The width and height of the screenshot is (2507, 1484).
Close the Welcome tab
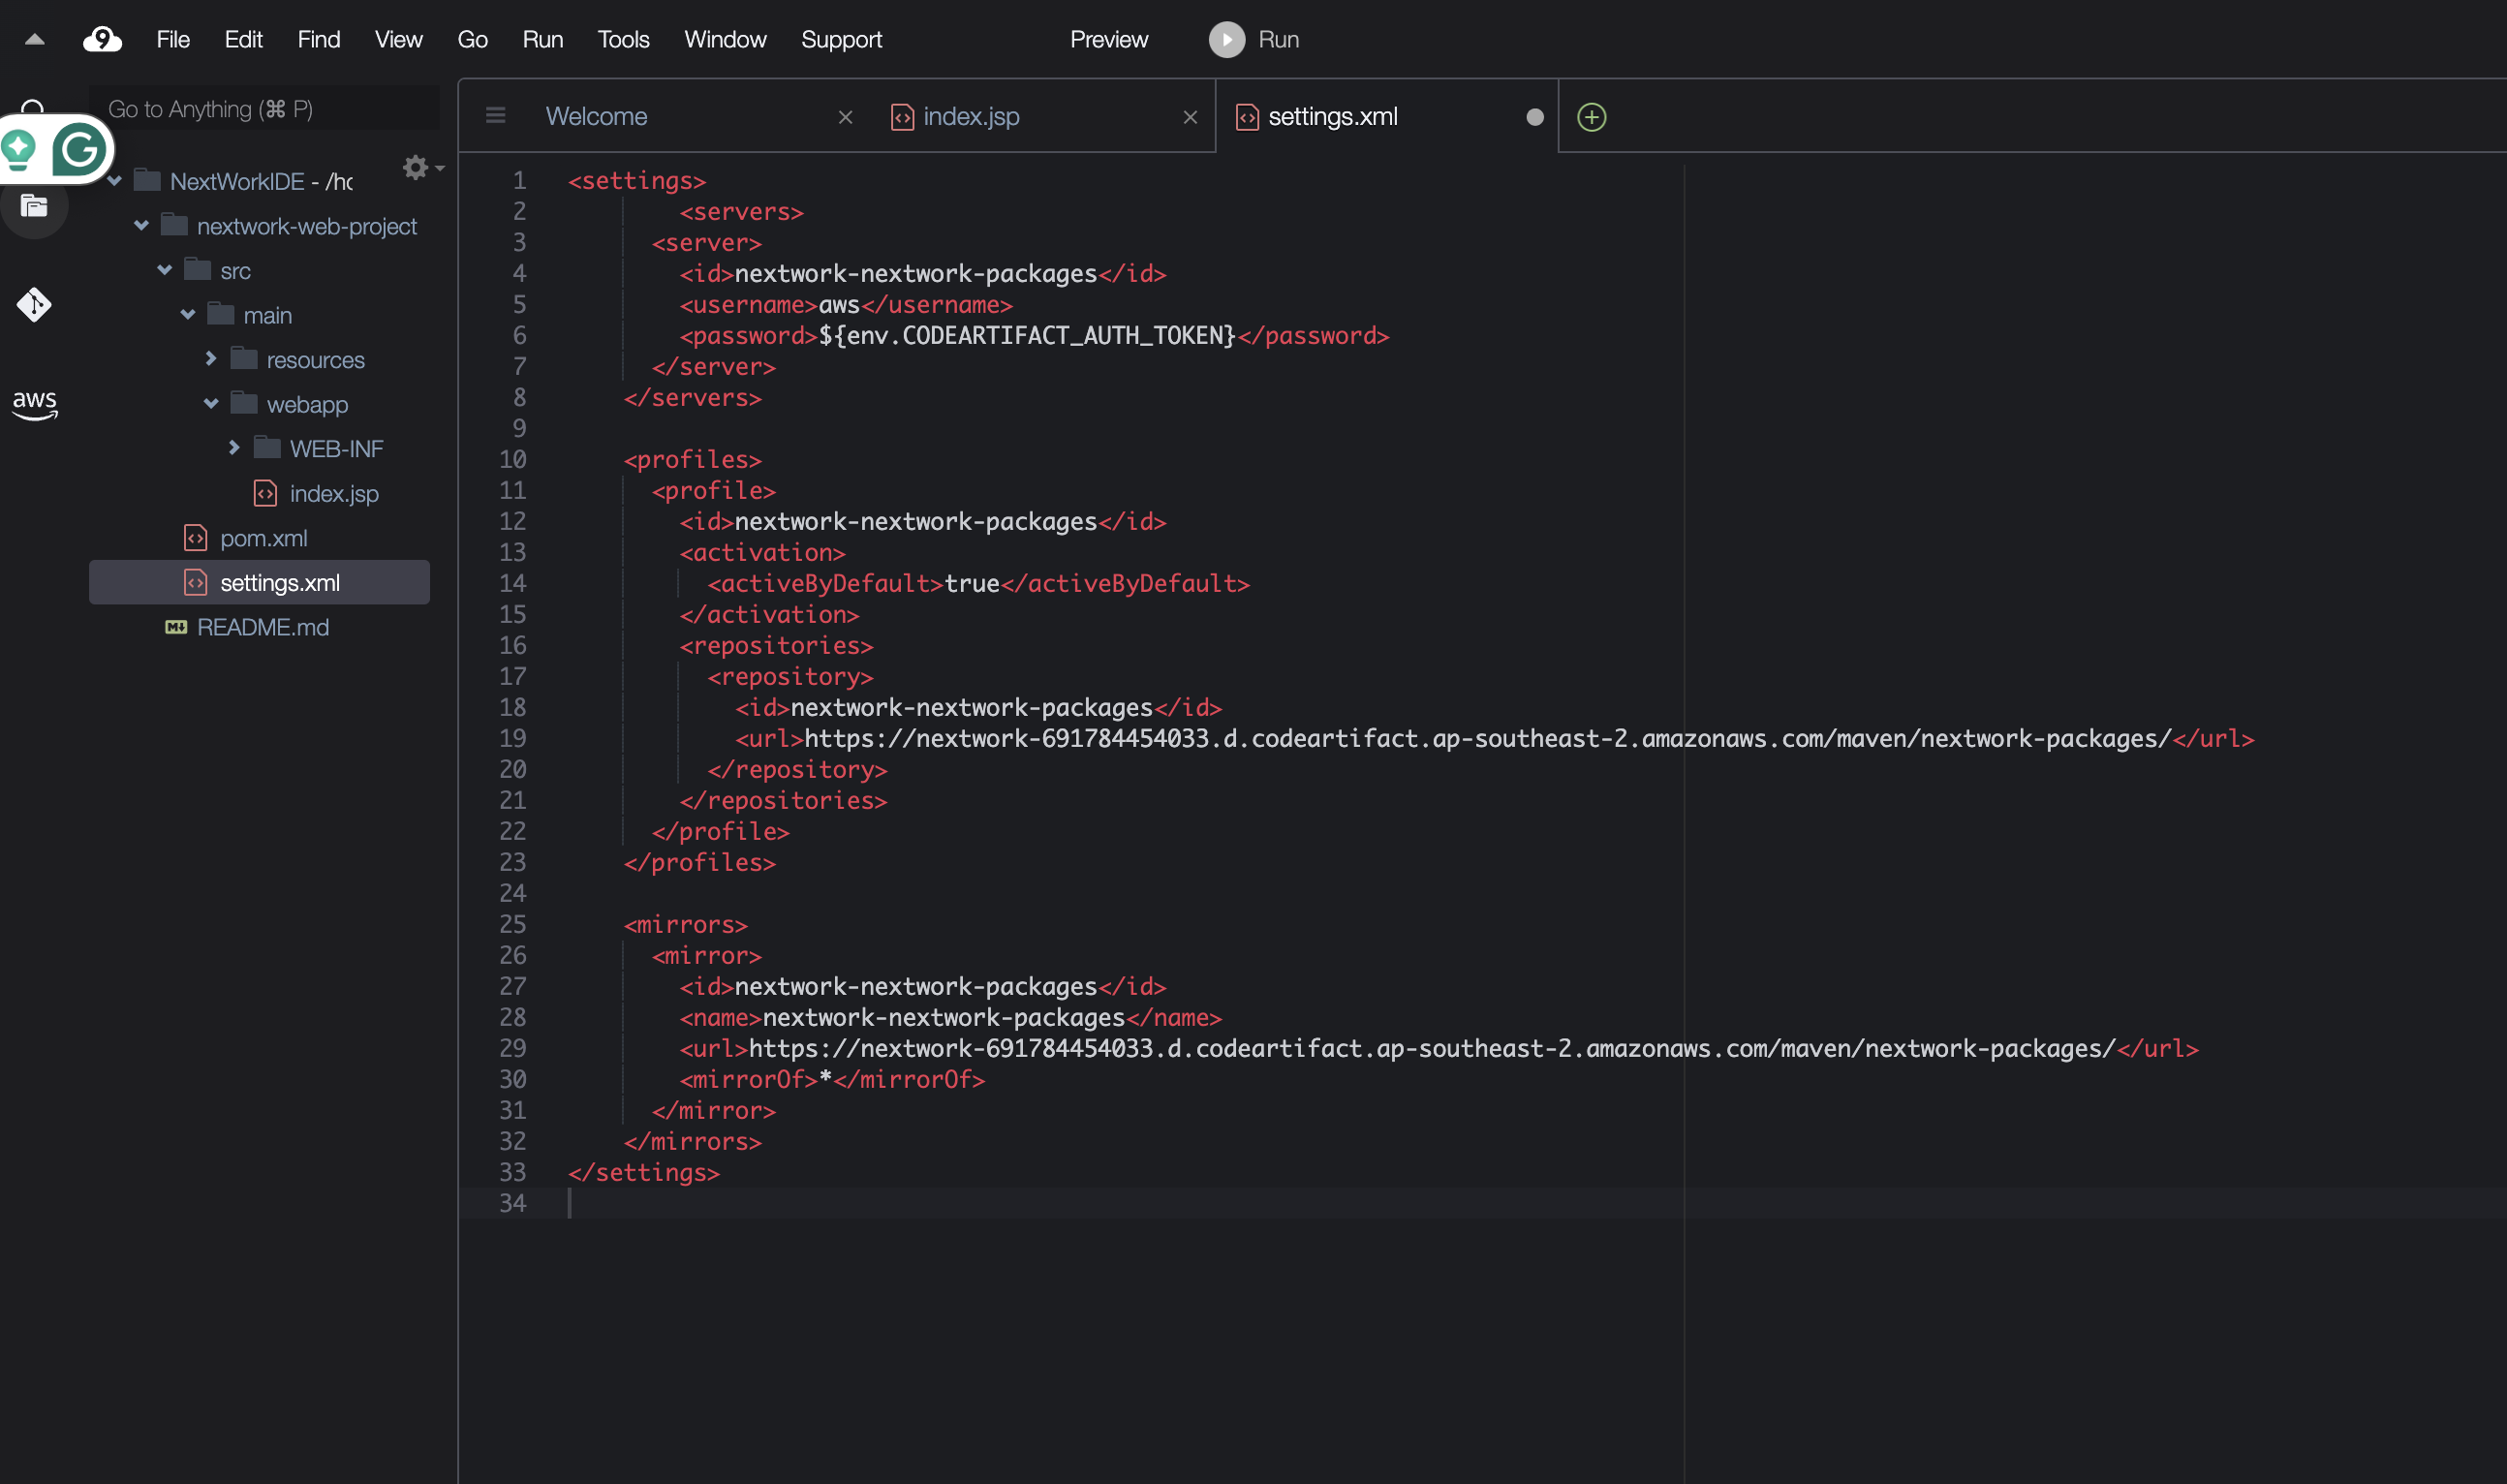tap(845, 117)
